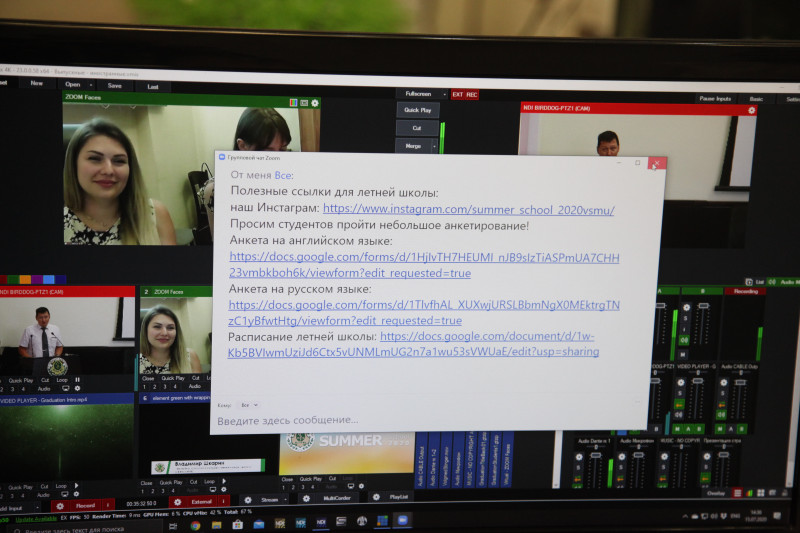Mute the Audio CABLE Output channel speaker
The image size is (800, 533).
click(x=722, y=415)
